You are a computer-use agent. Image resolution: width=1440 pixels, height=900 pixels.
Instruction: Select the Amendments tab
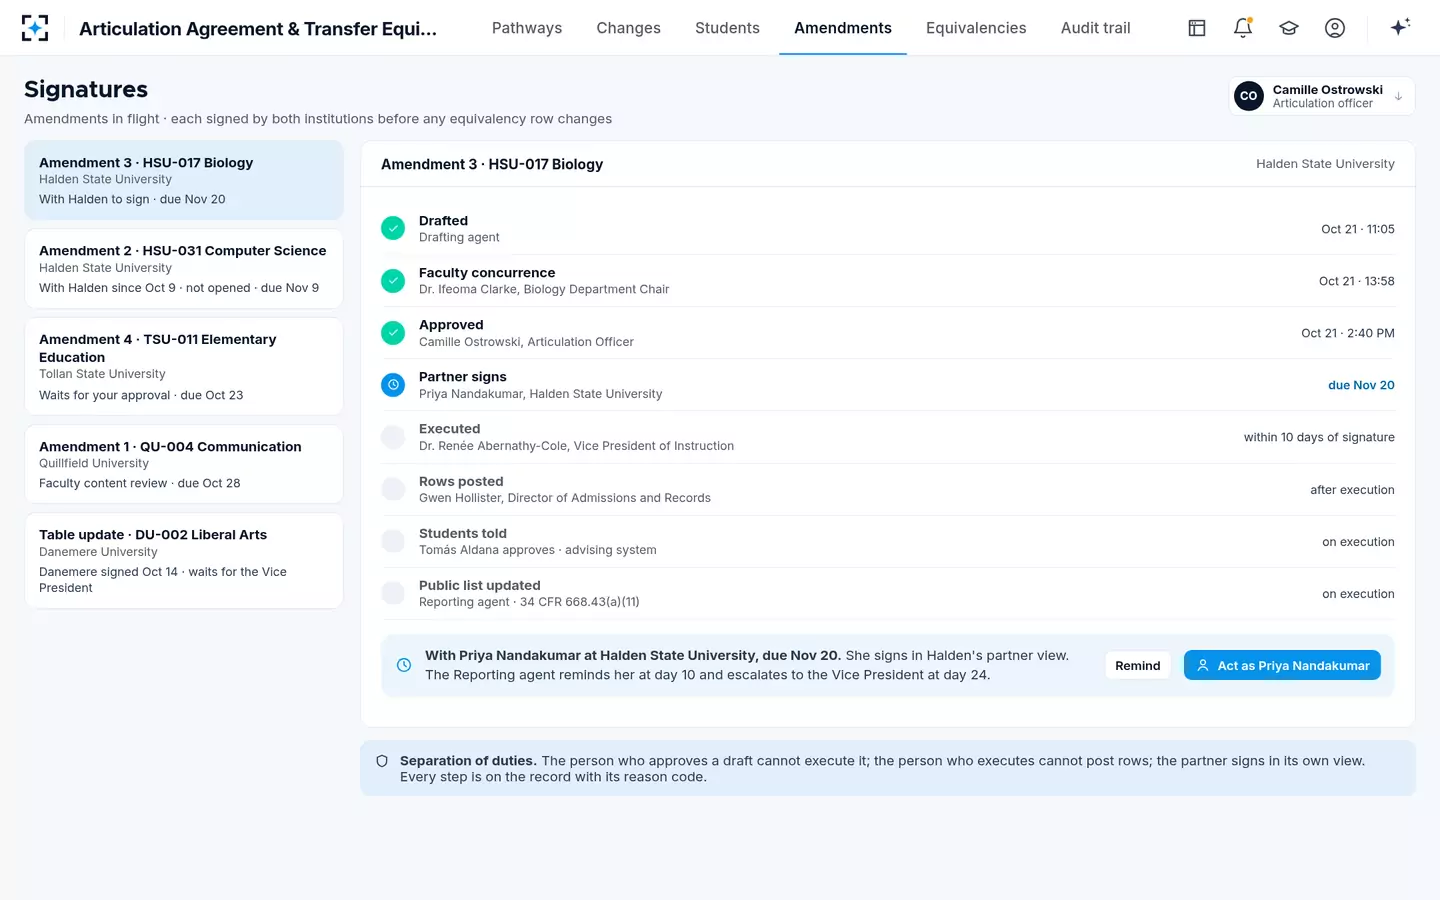coord(843,28)
